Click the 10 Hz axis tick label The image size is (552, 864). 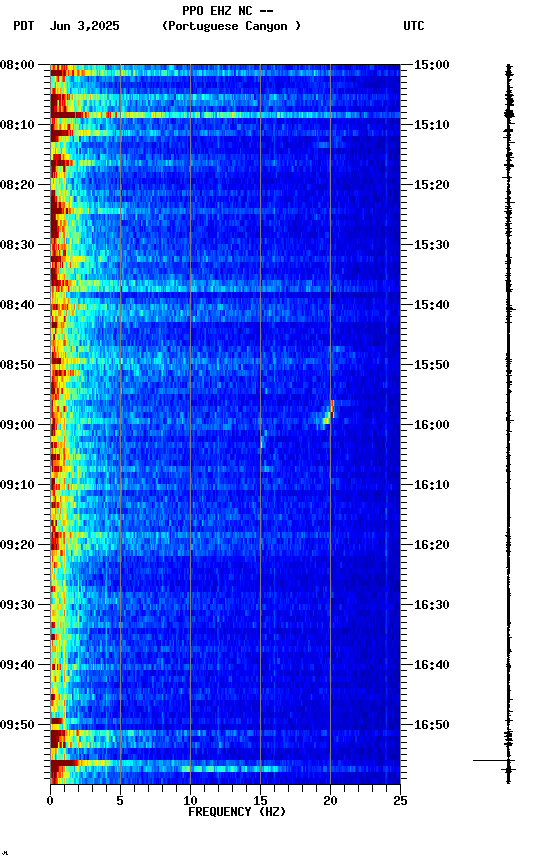coord(190,801)
